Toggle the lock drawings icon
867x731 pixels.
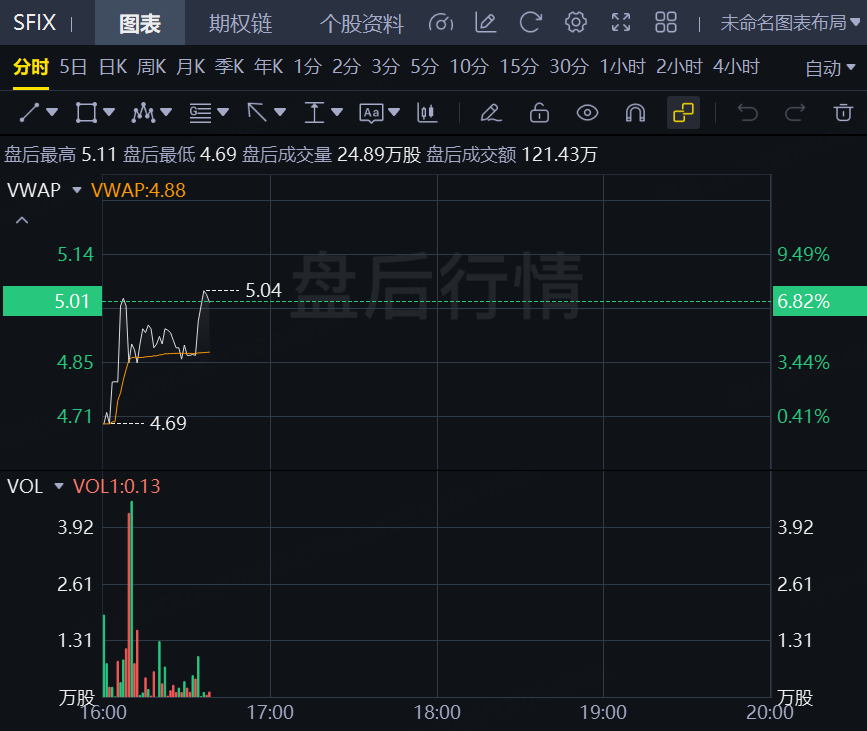coord(539,113)
